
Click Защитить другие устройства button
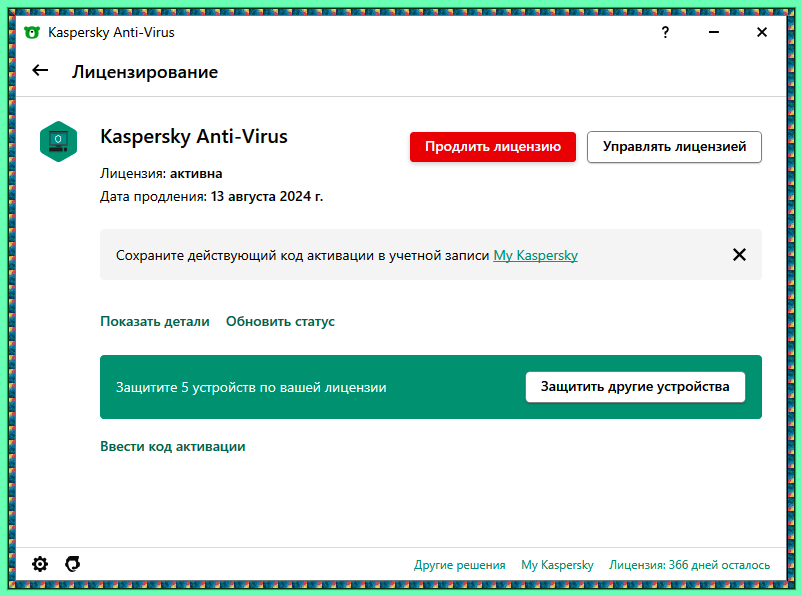click(x=635, y=387)
